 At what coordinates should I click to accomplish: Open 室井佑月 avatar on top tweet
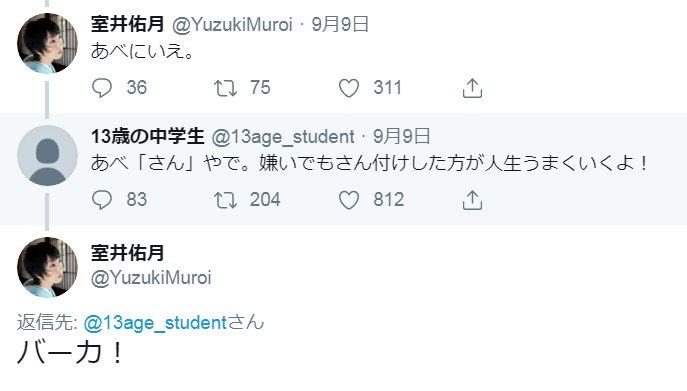click(x=47, y=43)
